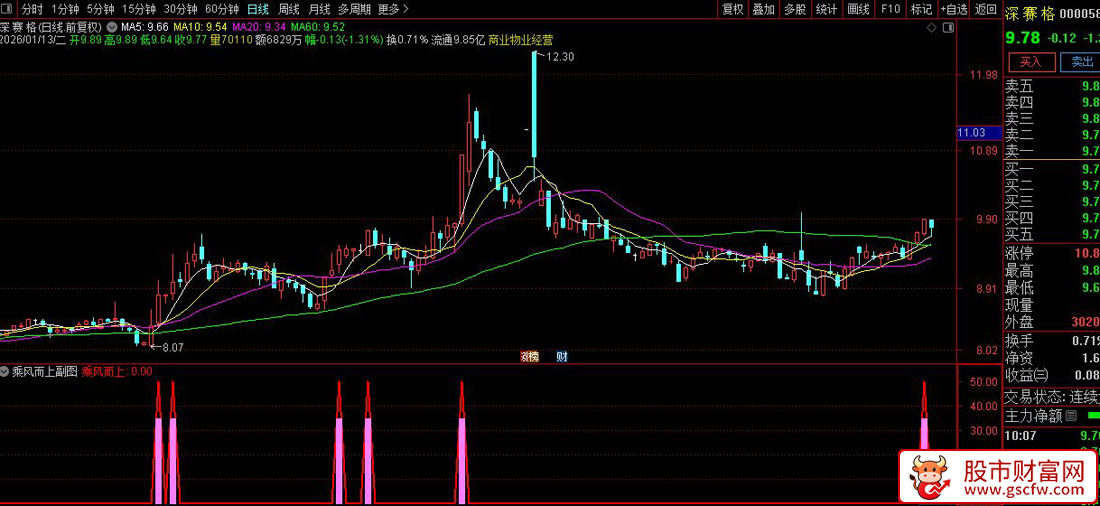Screen dimensions: 1100x506
Task: Select the 60分钟 period
Action: [x=222, y=9]
